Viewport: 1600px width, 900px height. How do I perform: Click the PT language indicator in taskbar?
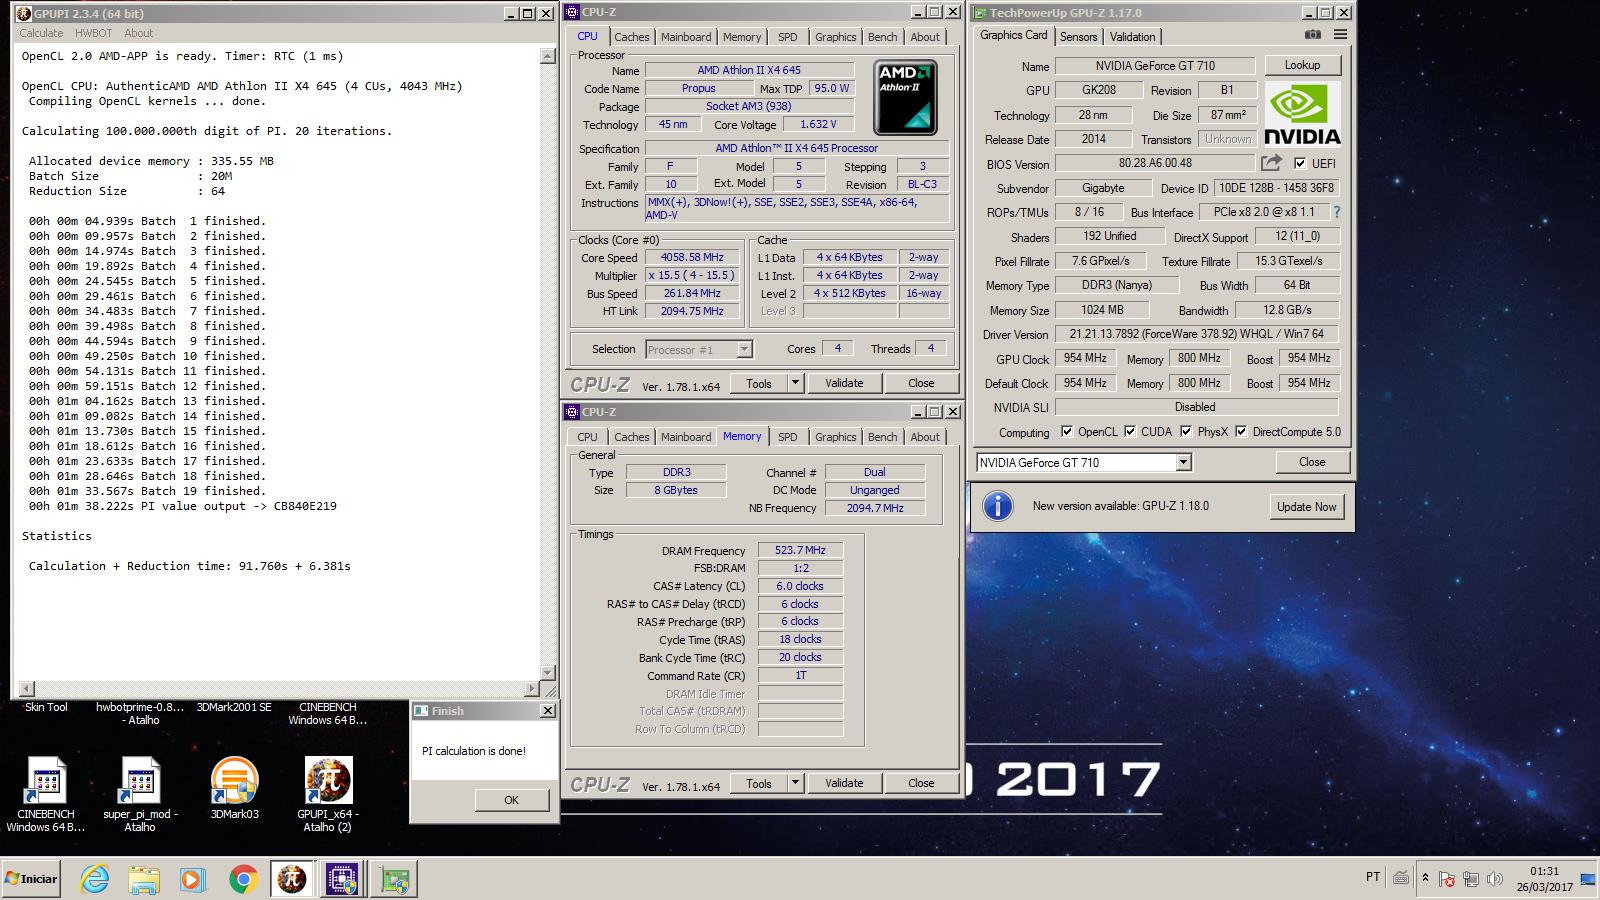pos(1372,877)
